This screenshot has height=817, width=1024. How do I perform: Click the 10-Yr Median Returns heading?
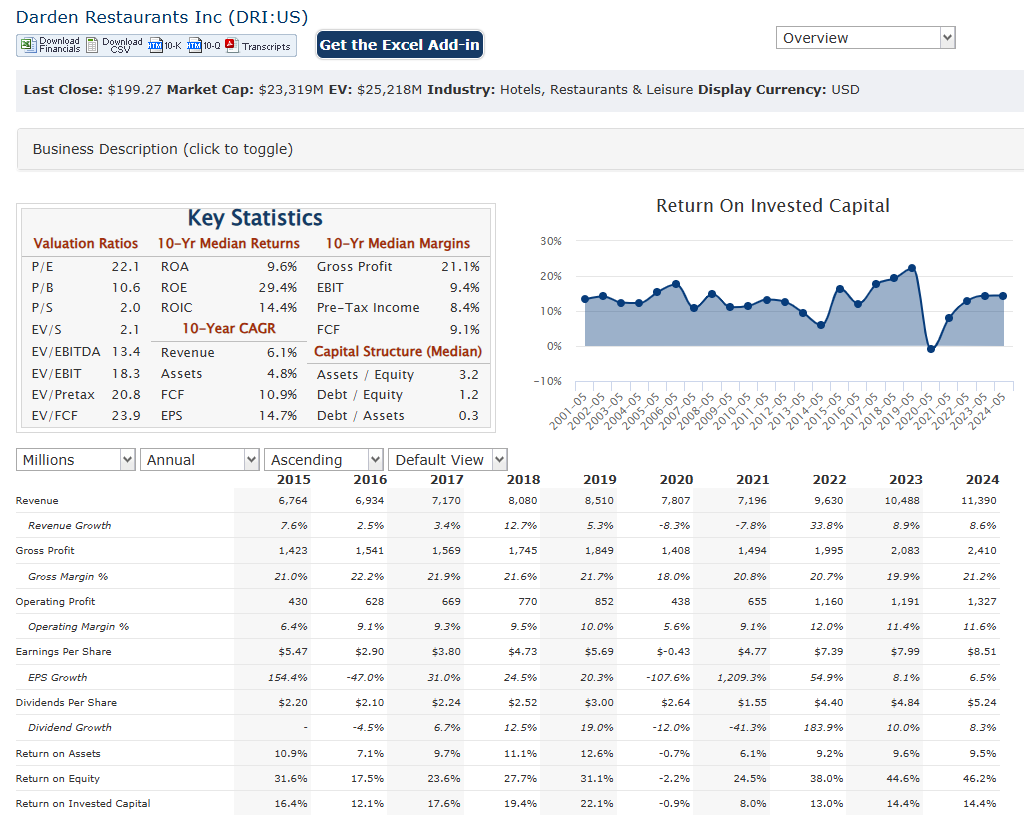click(x=229, y=244)
